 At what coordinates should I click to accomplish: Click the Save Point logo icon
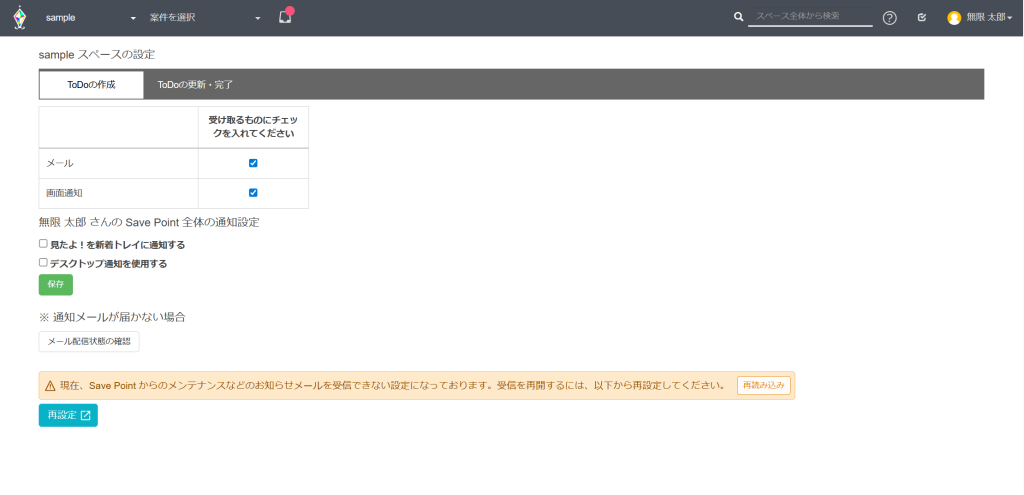(x=19, y=18)
